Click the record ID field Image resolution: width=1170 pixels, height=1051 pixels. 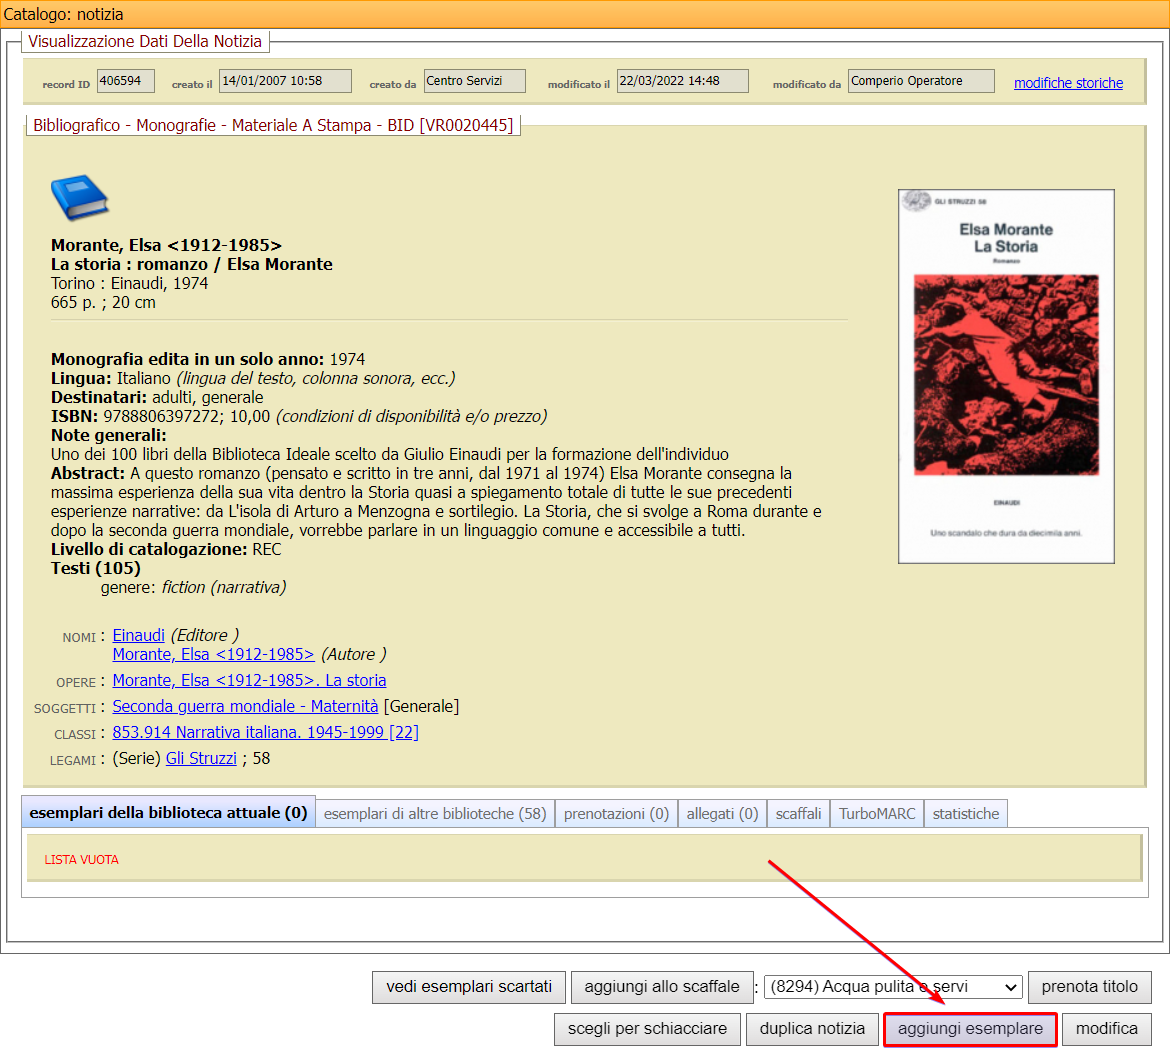[125, 81]
